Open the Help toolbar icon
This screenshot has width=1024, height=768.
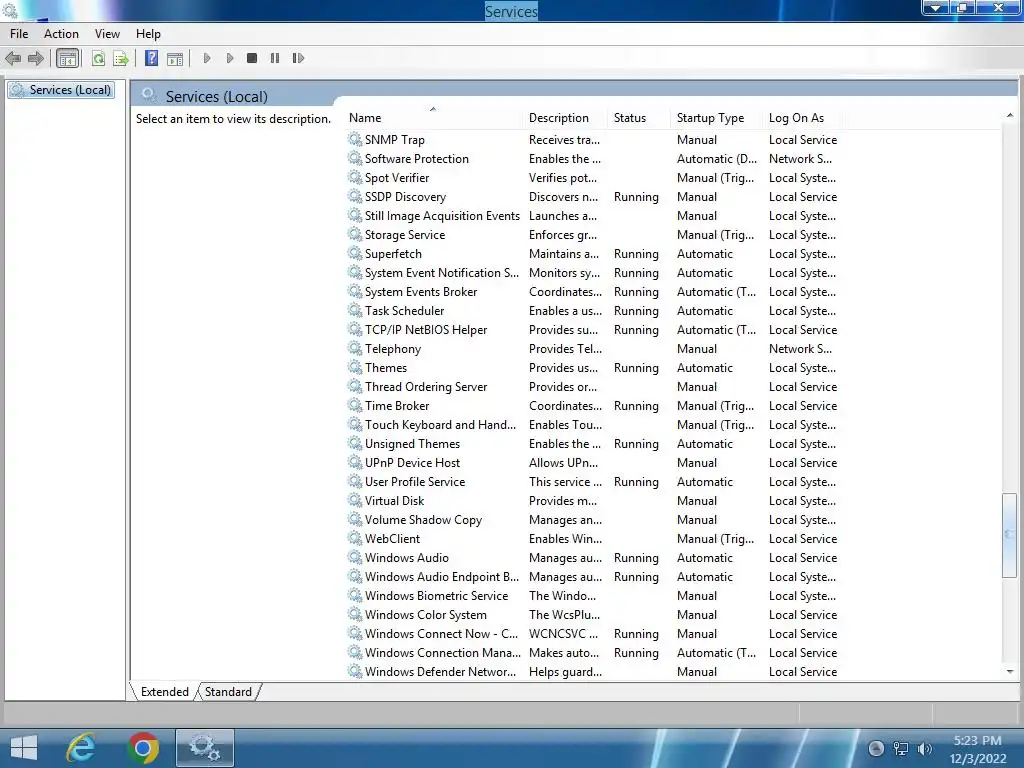point(152,58)
